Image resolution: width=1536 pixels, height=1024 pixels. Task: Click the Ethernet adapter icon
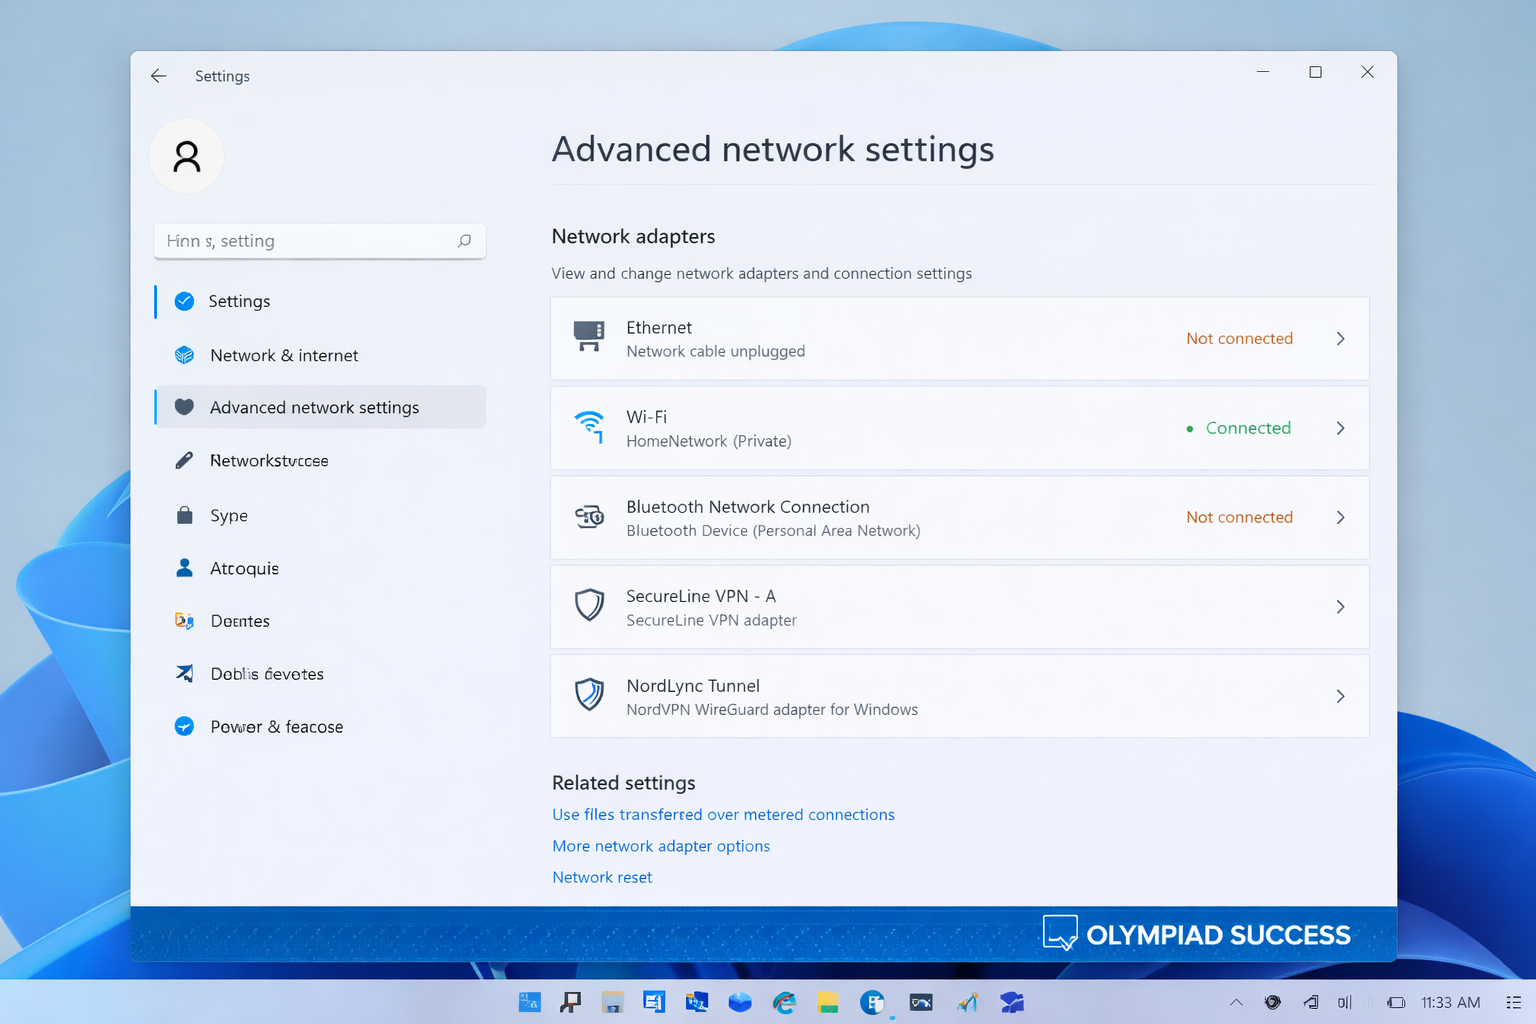coord(589,337)
